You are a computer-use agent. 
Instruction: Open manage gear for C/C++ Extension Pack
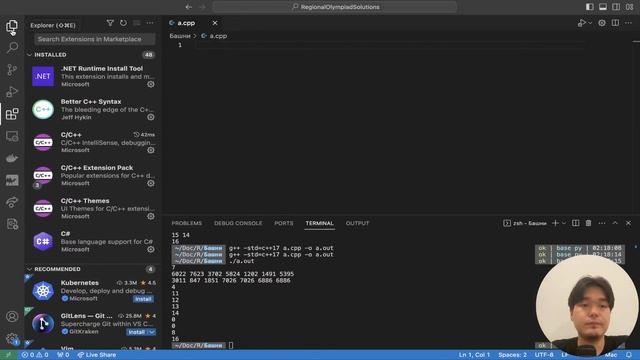151,183
